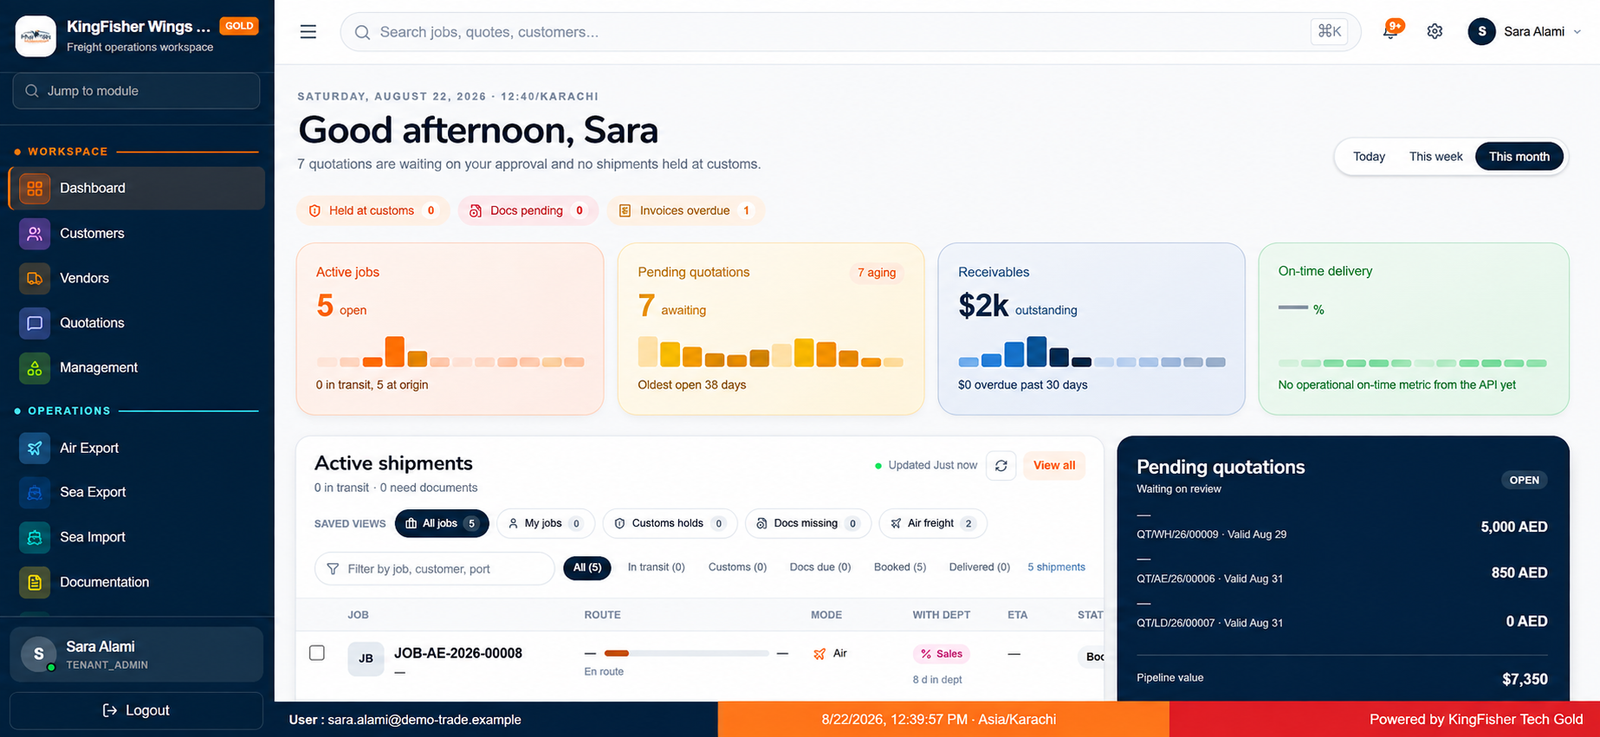Image resolution: width=1600 pixels, height=737 pixels.
Task: Show the All (5) shipments tab
Action: click(x=588, y=567)
